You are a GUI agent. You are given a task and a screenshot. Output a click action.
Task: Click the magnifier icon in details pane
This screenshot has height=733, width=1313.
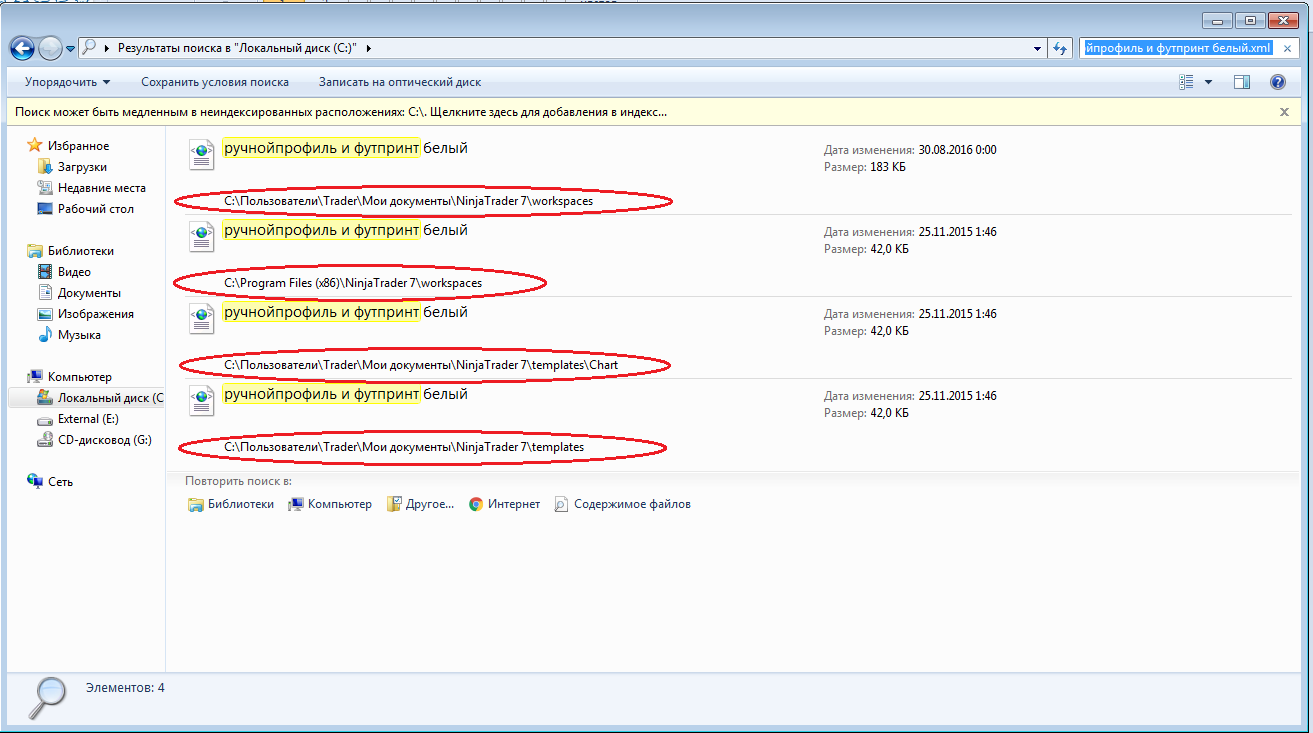pyautogui.click(x=45, y=697)
